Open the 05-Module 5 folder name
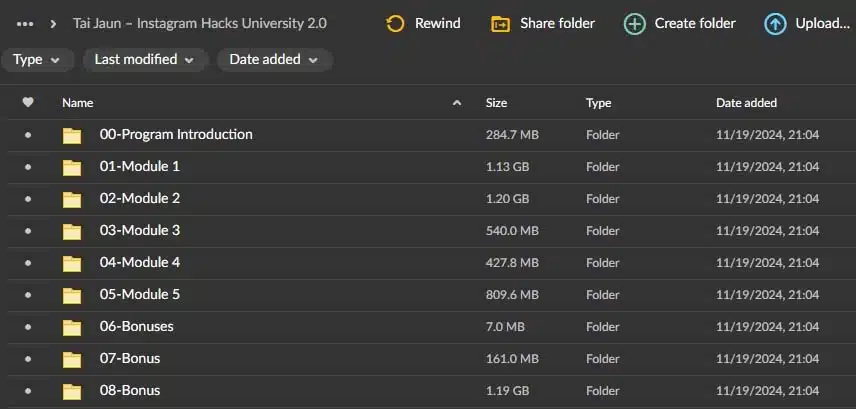The width and height of the screenshot is (856, 409). (140, 294)
